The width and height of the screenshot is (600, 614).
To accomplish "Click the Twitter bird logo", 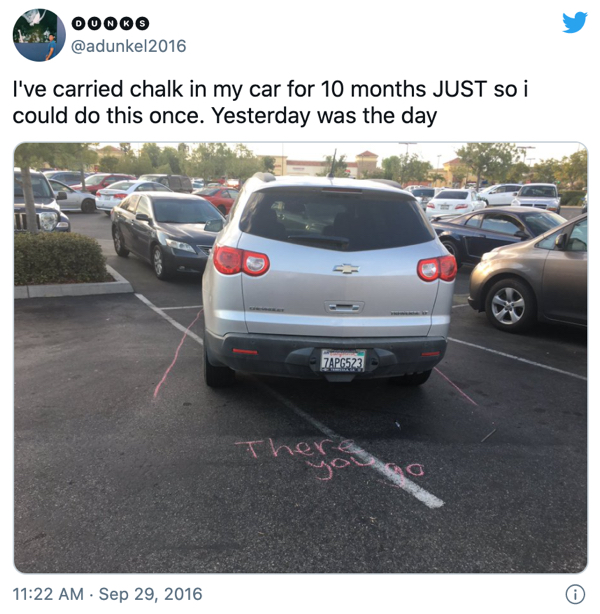I will [x=575, y=22].
